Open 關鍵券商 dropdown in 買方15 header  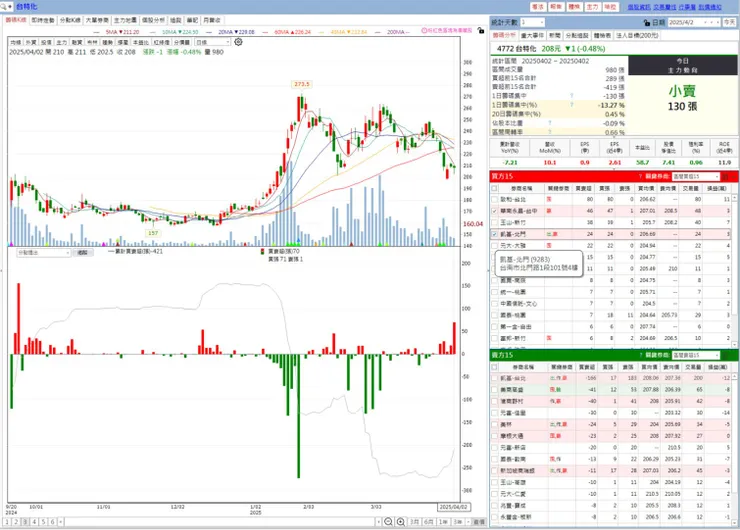(x=696, y=177)
